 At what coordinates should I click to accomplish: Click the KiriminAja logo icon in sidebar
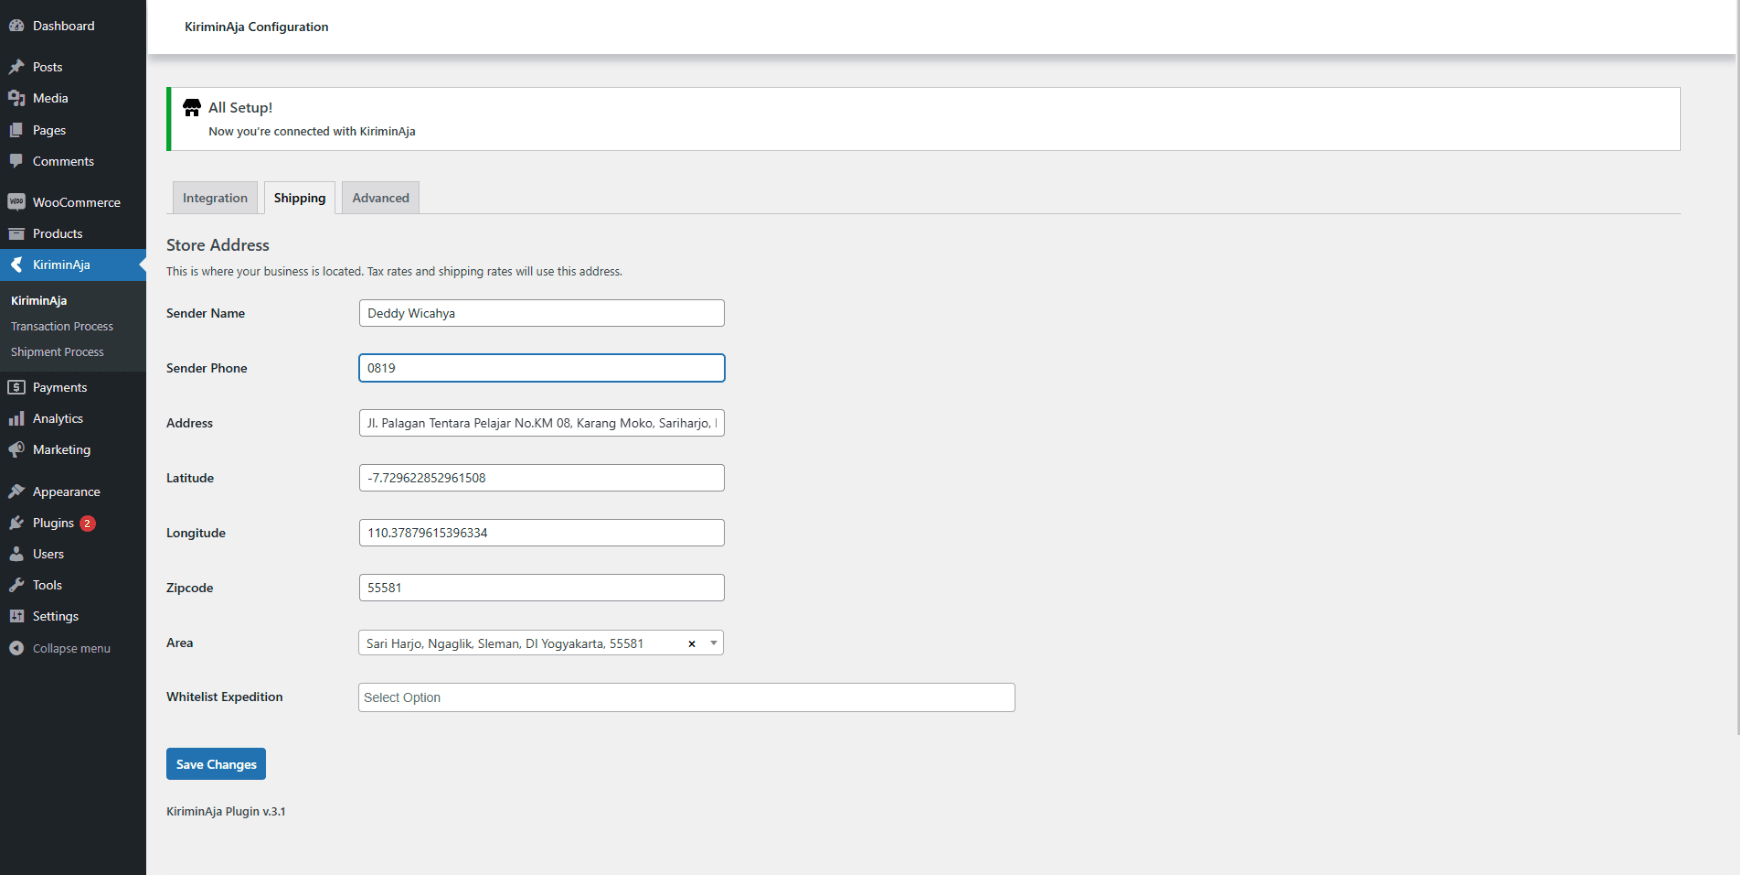coord(16,265)
